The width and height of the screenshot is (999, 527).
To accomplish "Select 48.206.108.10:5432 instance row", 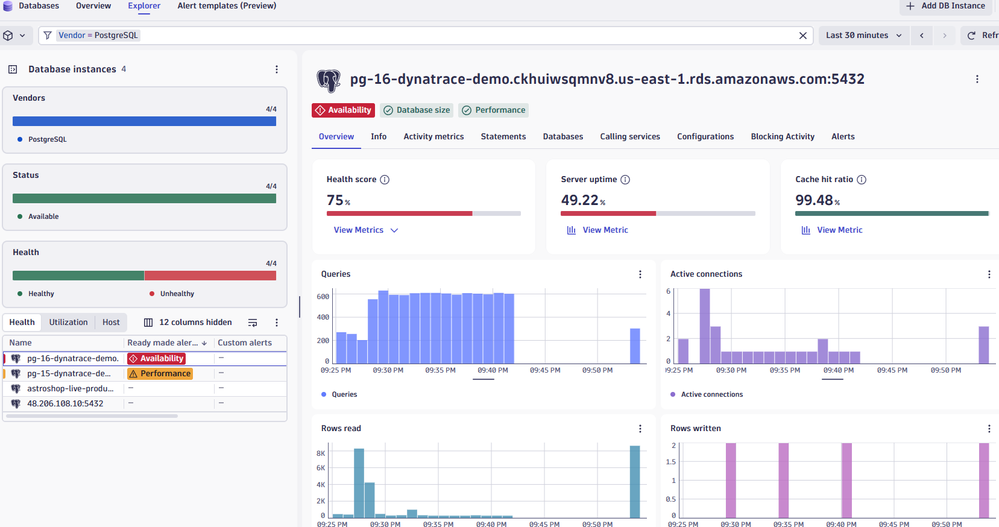I will (x=145, y=403).
